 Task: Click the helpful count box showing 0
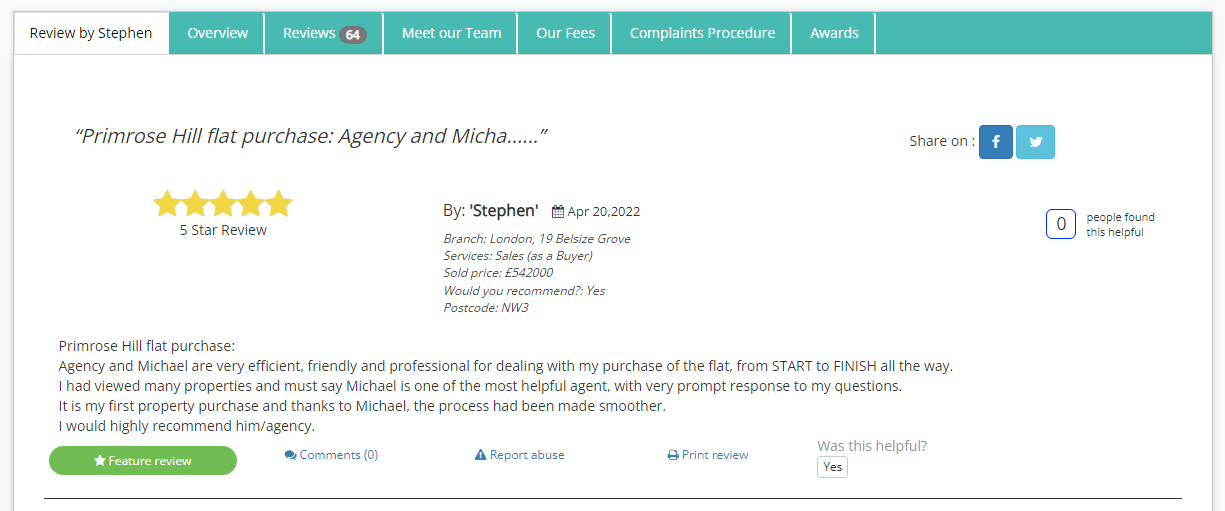[1060, 224]
